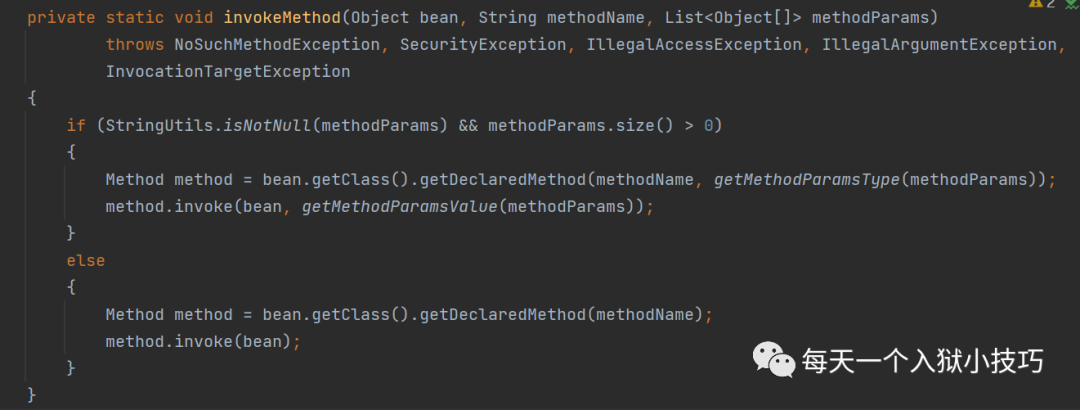Image resolution: width=1080 pixels, height=410 pixels.
Task: Click the else keyword
Action: 85,260
